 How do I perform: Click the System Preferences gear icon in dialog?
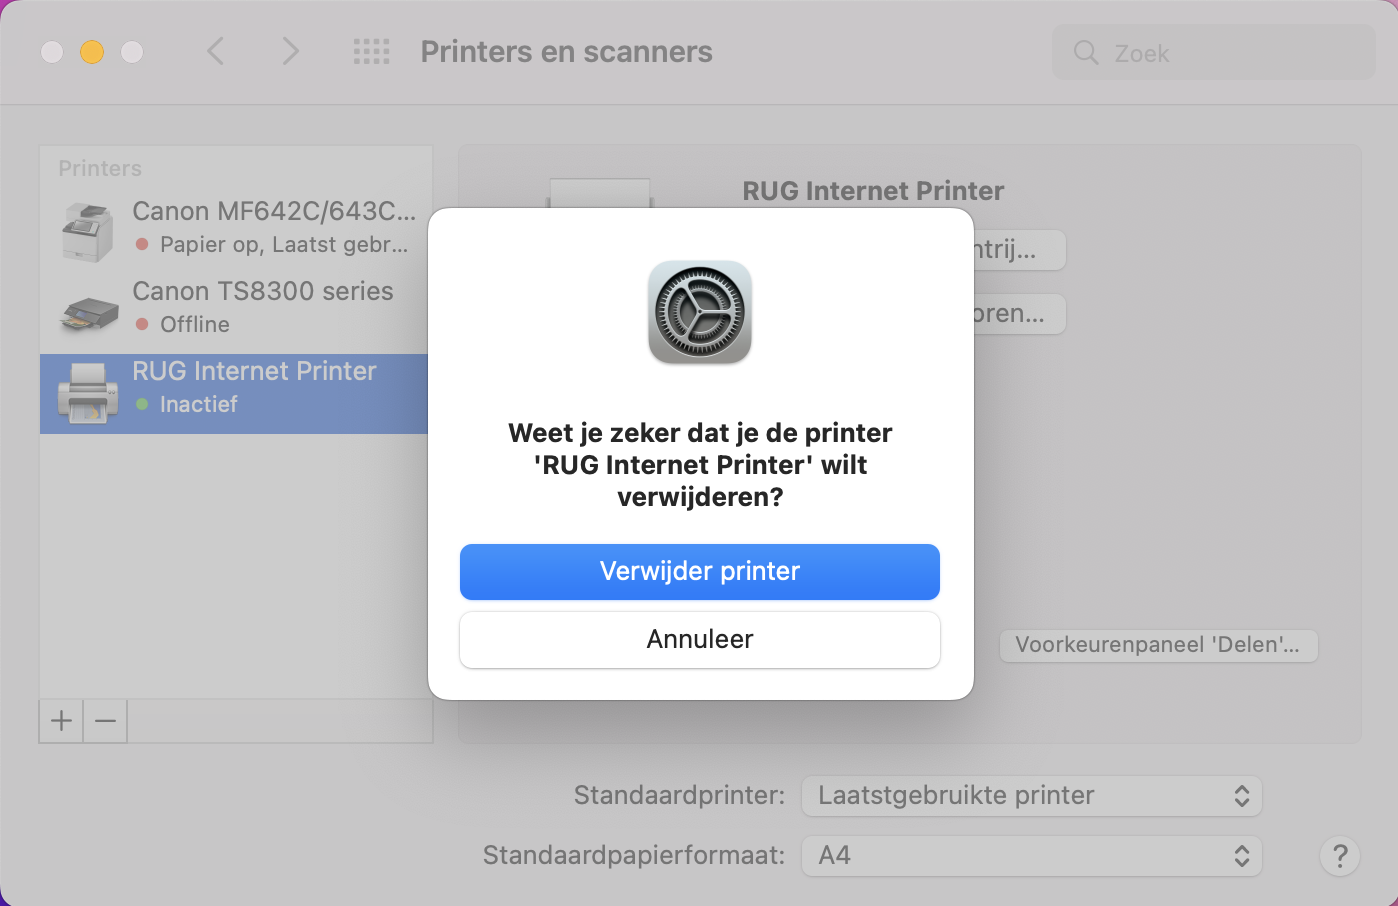699,312
